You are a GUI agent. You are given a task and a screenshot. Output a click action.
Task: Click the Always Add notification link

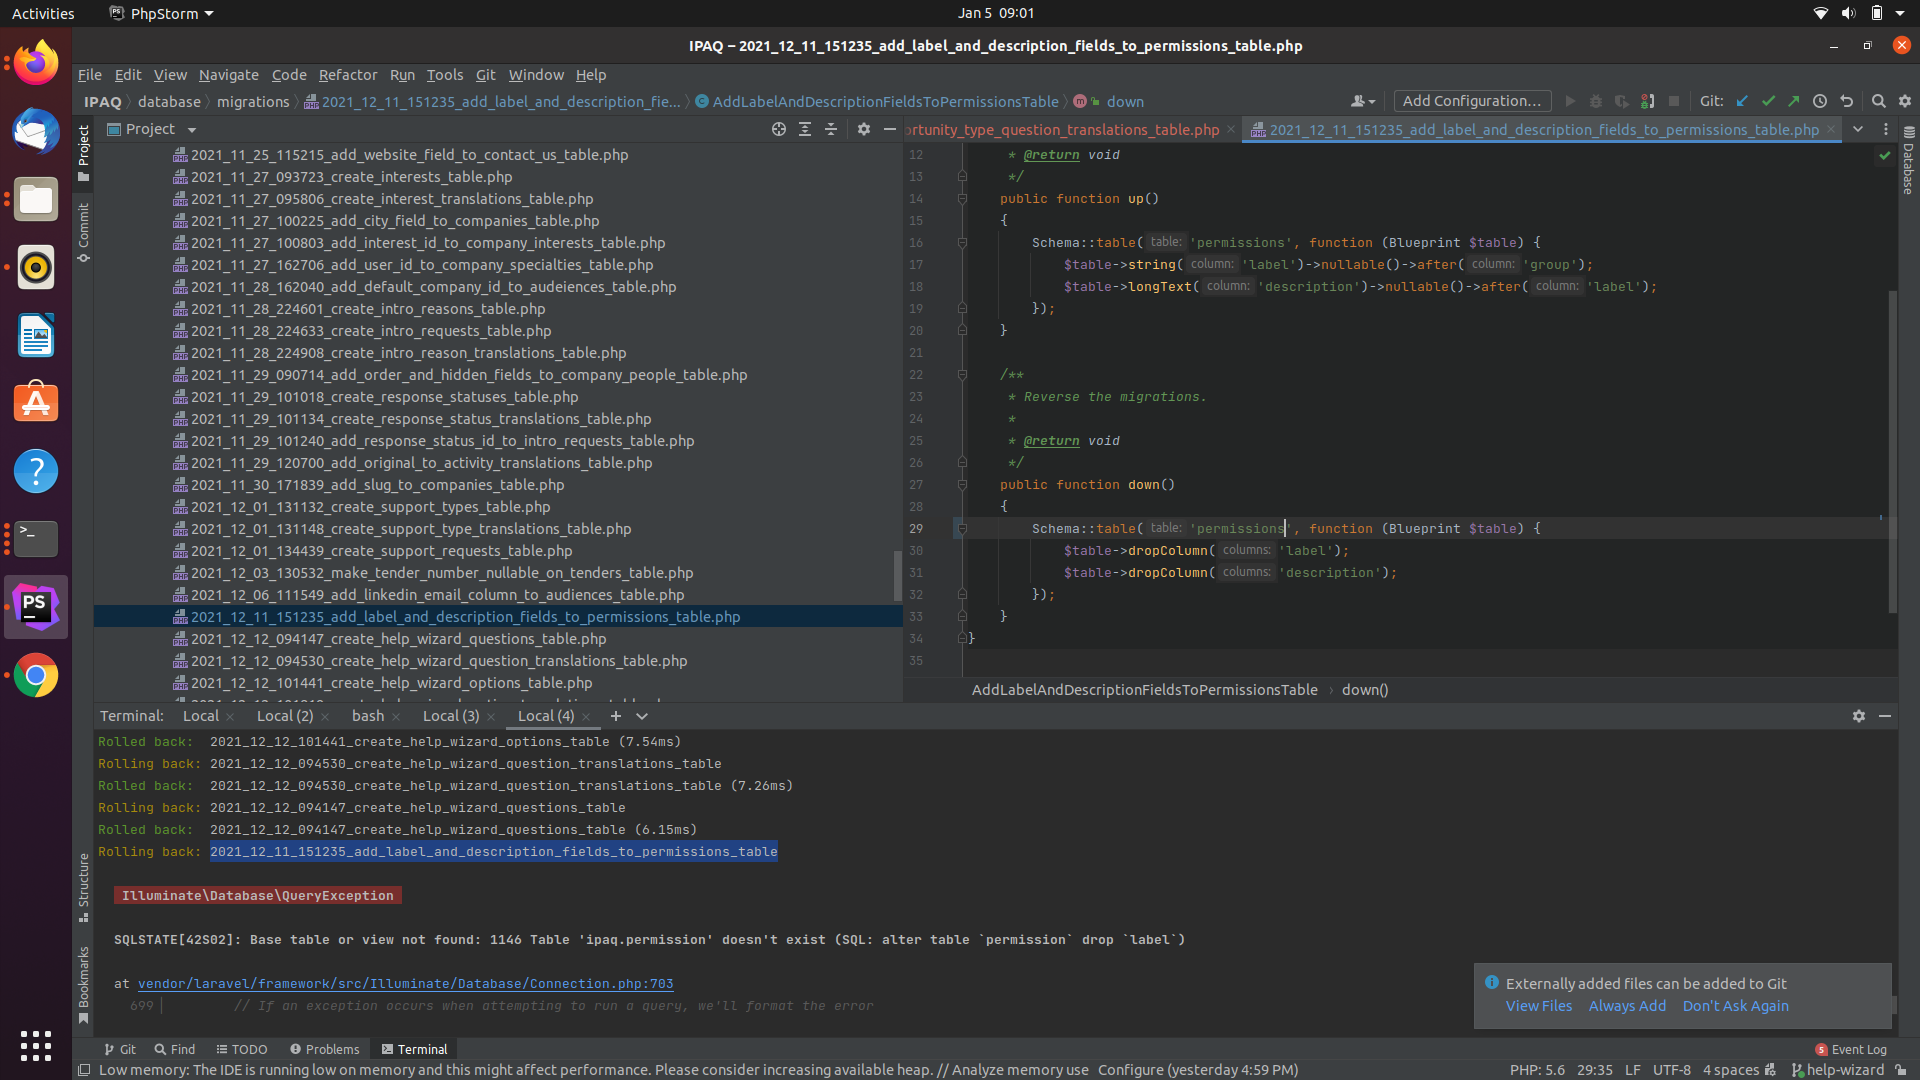coord(1627,1006)
